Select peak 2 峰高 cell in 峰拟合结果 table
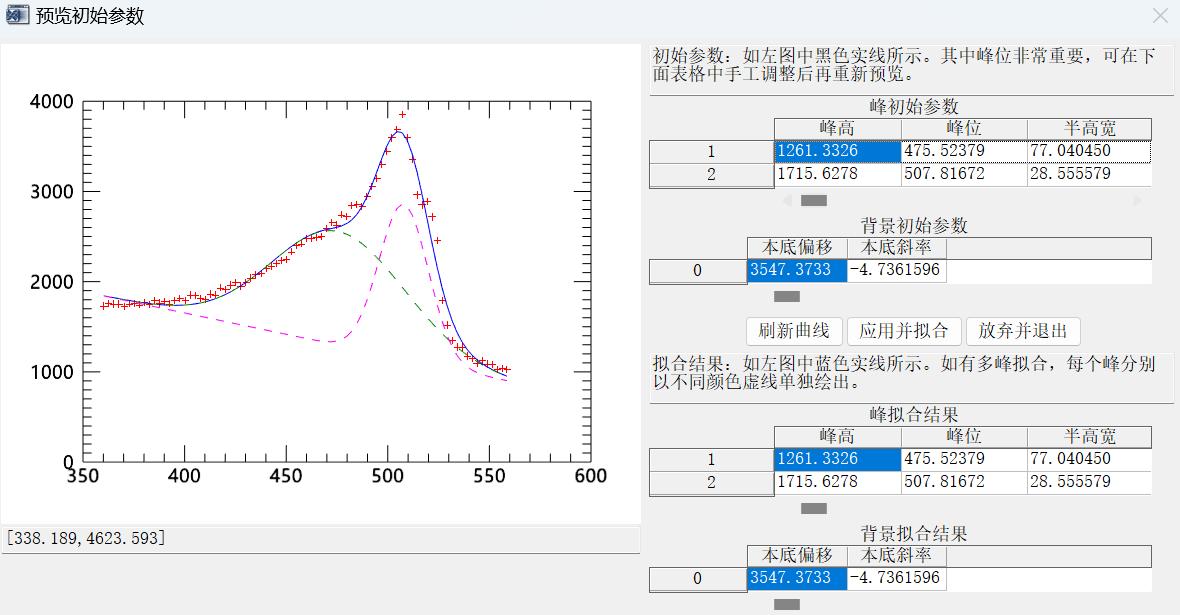 tap(837, 482)
